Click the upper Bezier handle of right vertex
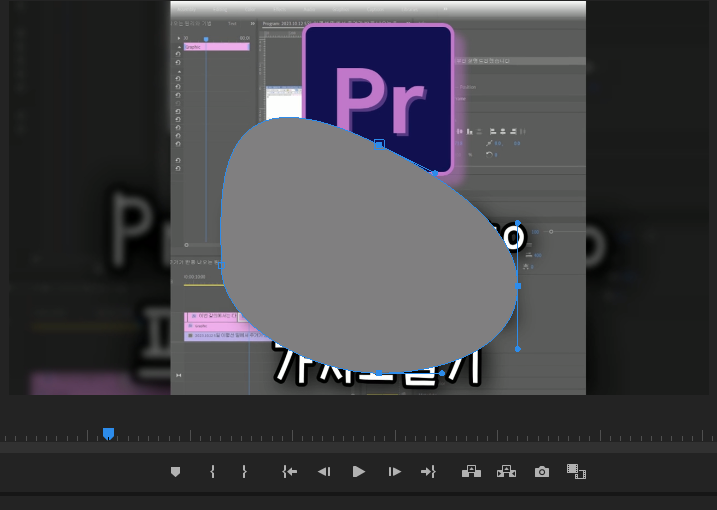Screen dimensions: 717x510 [x=518, y=223]
